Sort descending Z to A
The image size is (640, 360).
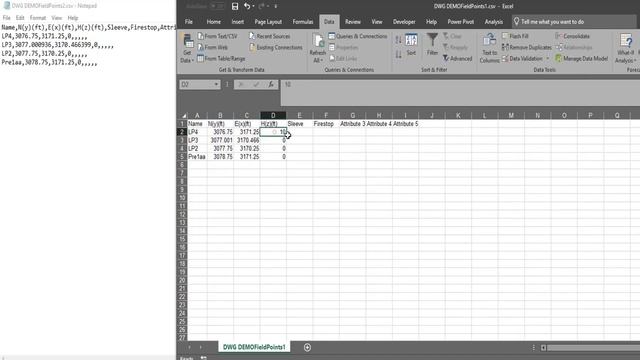tap(399, 54)
